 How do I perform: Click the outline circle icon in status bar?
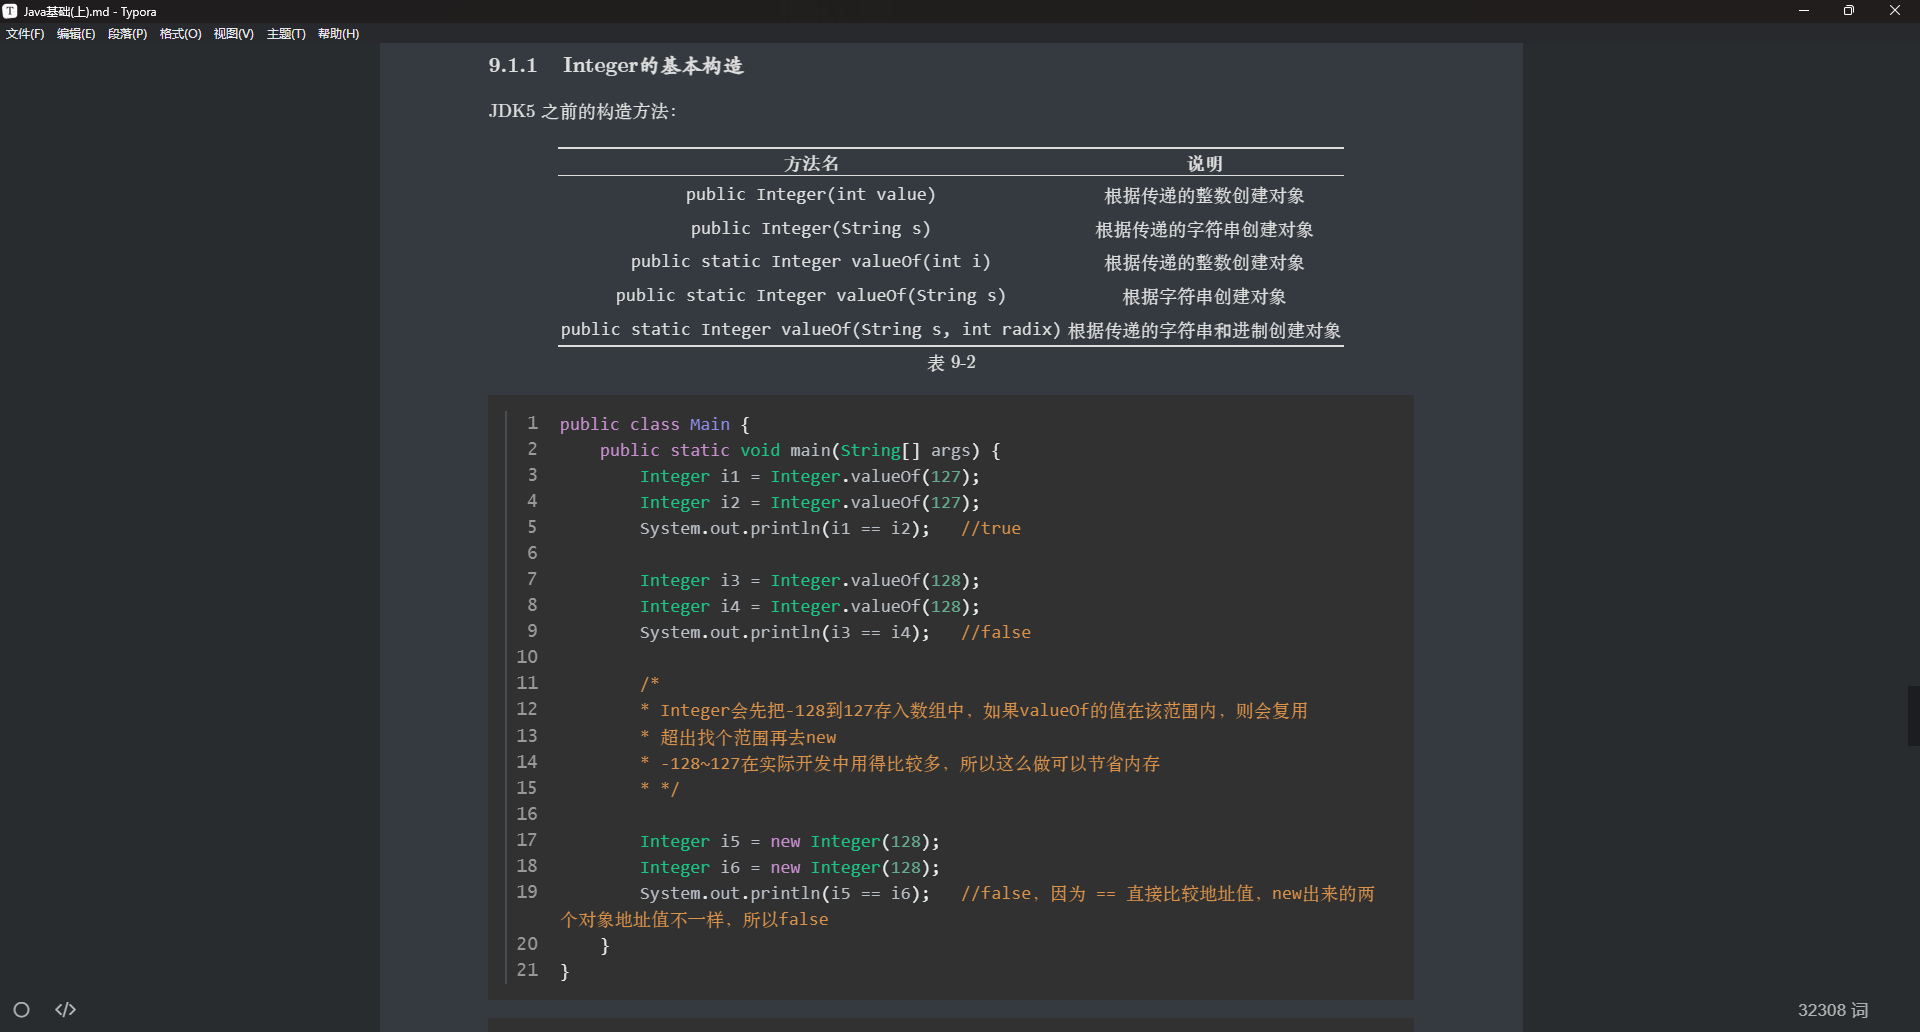coord(21,1010)
